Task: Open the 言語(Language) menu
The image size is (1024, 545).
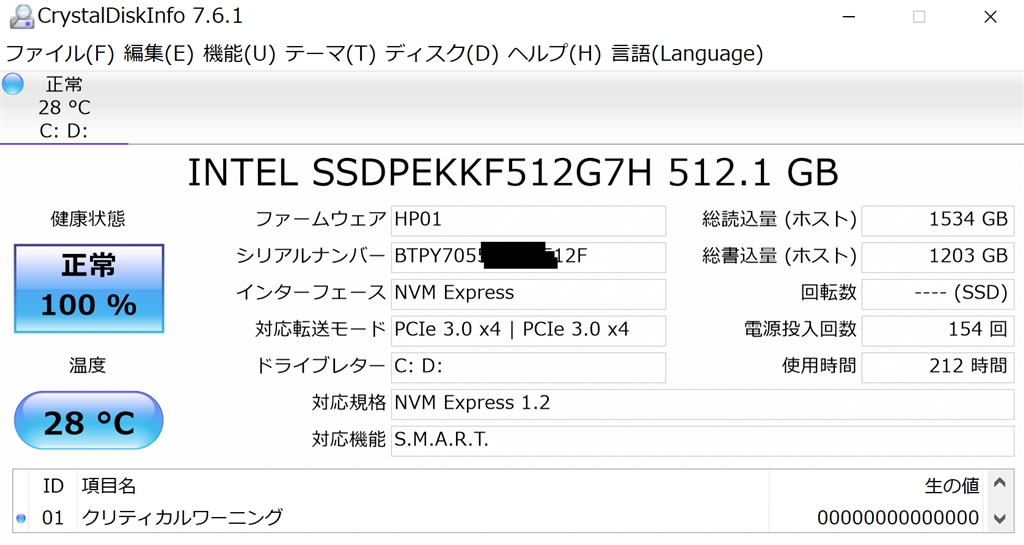Action: click(687, 53)
